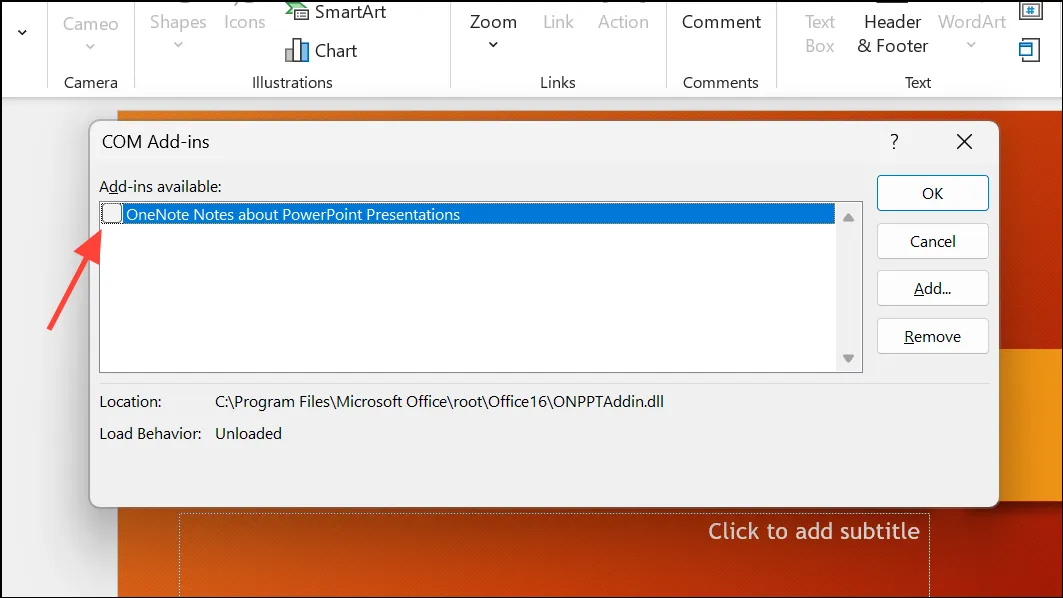Close the COM Add-ins dialog
Screen dimensions: 1063x598
[x=964, y=142]
